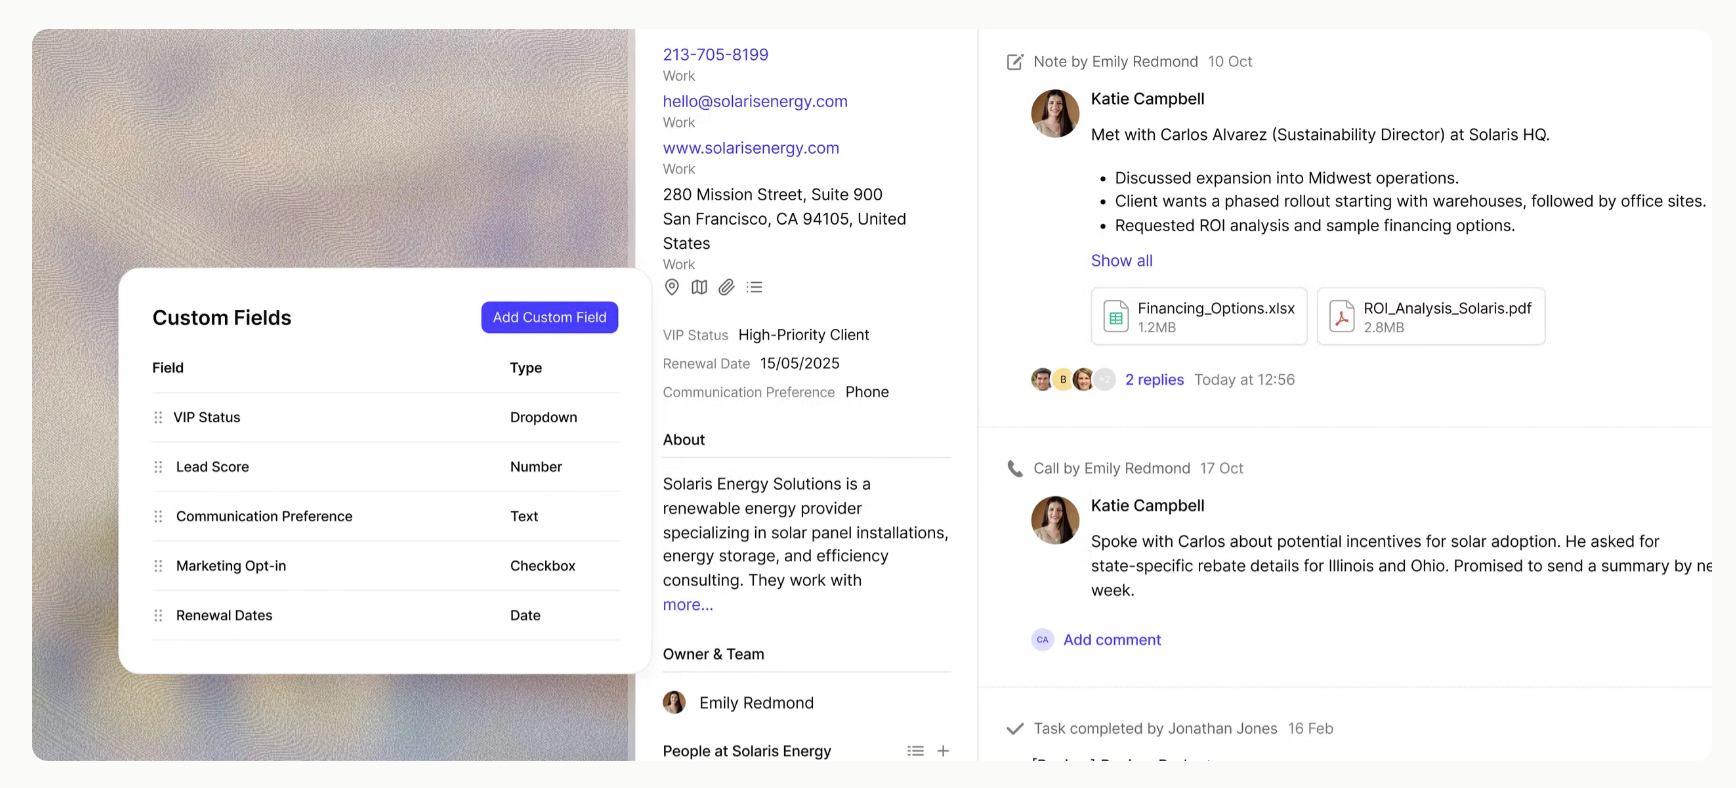The height and width of the screenshot is (788, 1736).
Task: Expand the note with Show all
Action: [x=1121, y=261]
